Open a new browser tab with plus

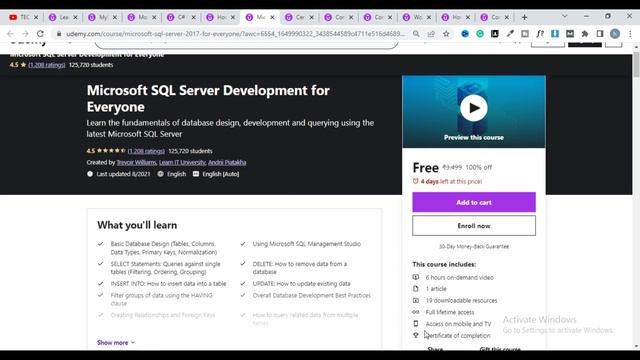click(x=524, y=17)
